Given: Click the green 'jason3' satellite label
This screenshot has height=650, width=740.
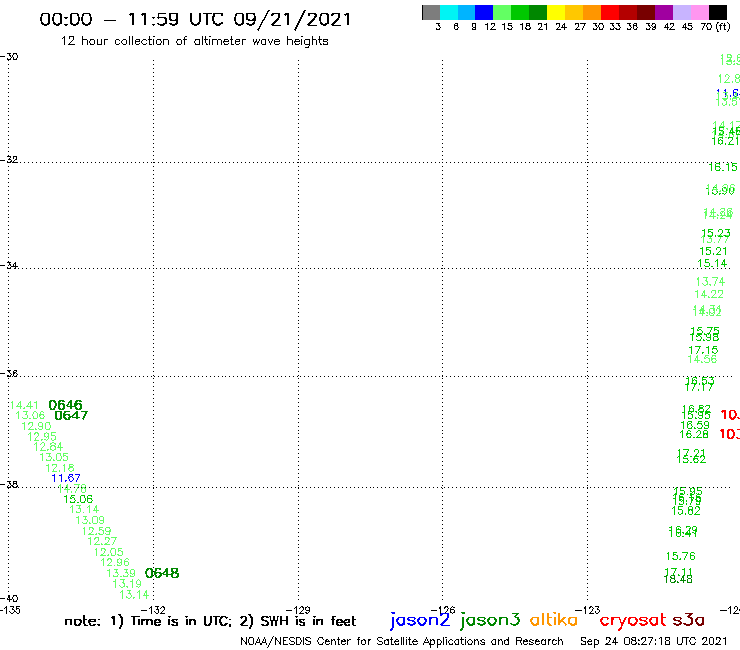Looking at the screenshot, I should [x=490, y=620].
